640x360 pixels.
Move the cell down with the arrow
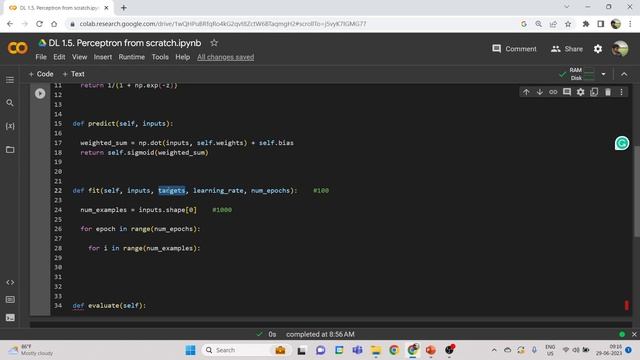tap(540, 92)
